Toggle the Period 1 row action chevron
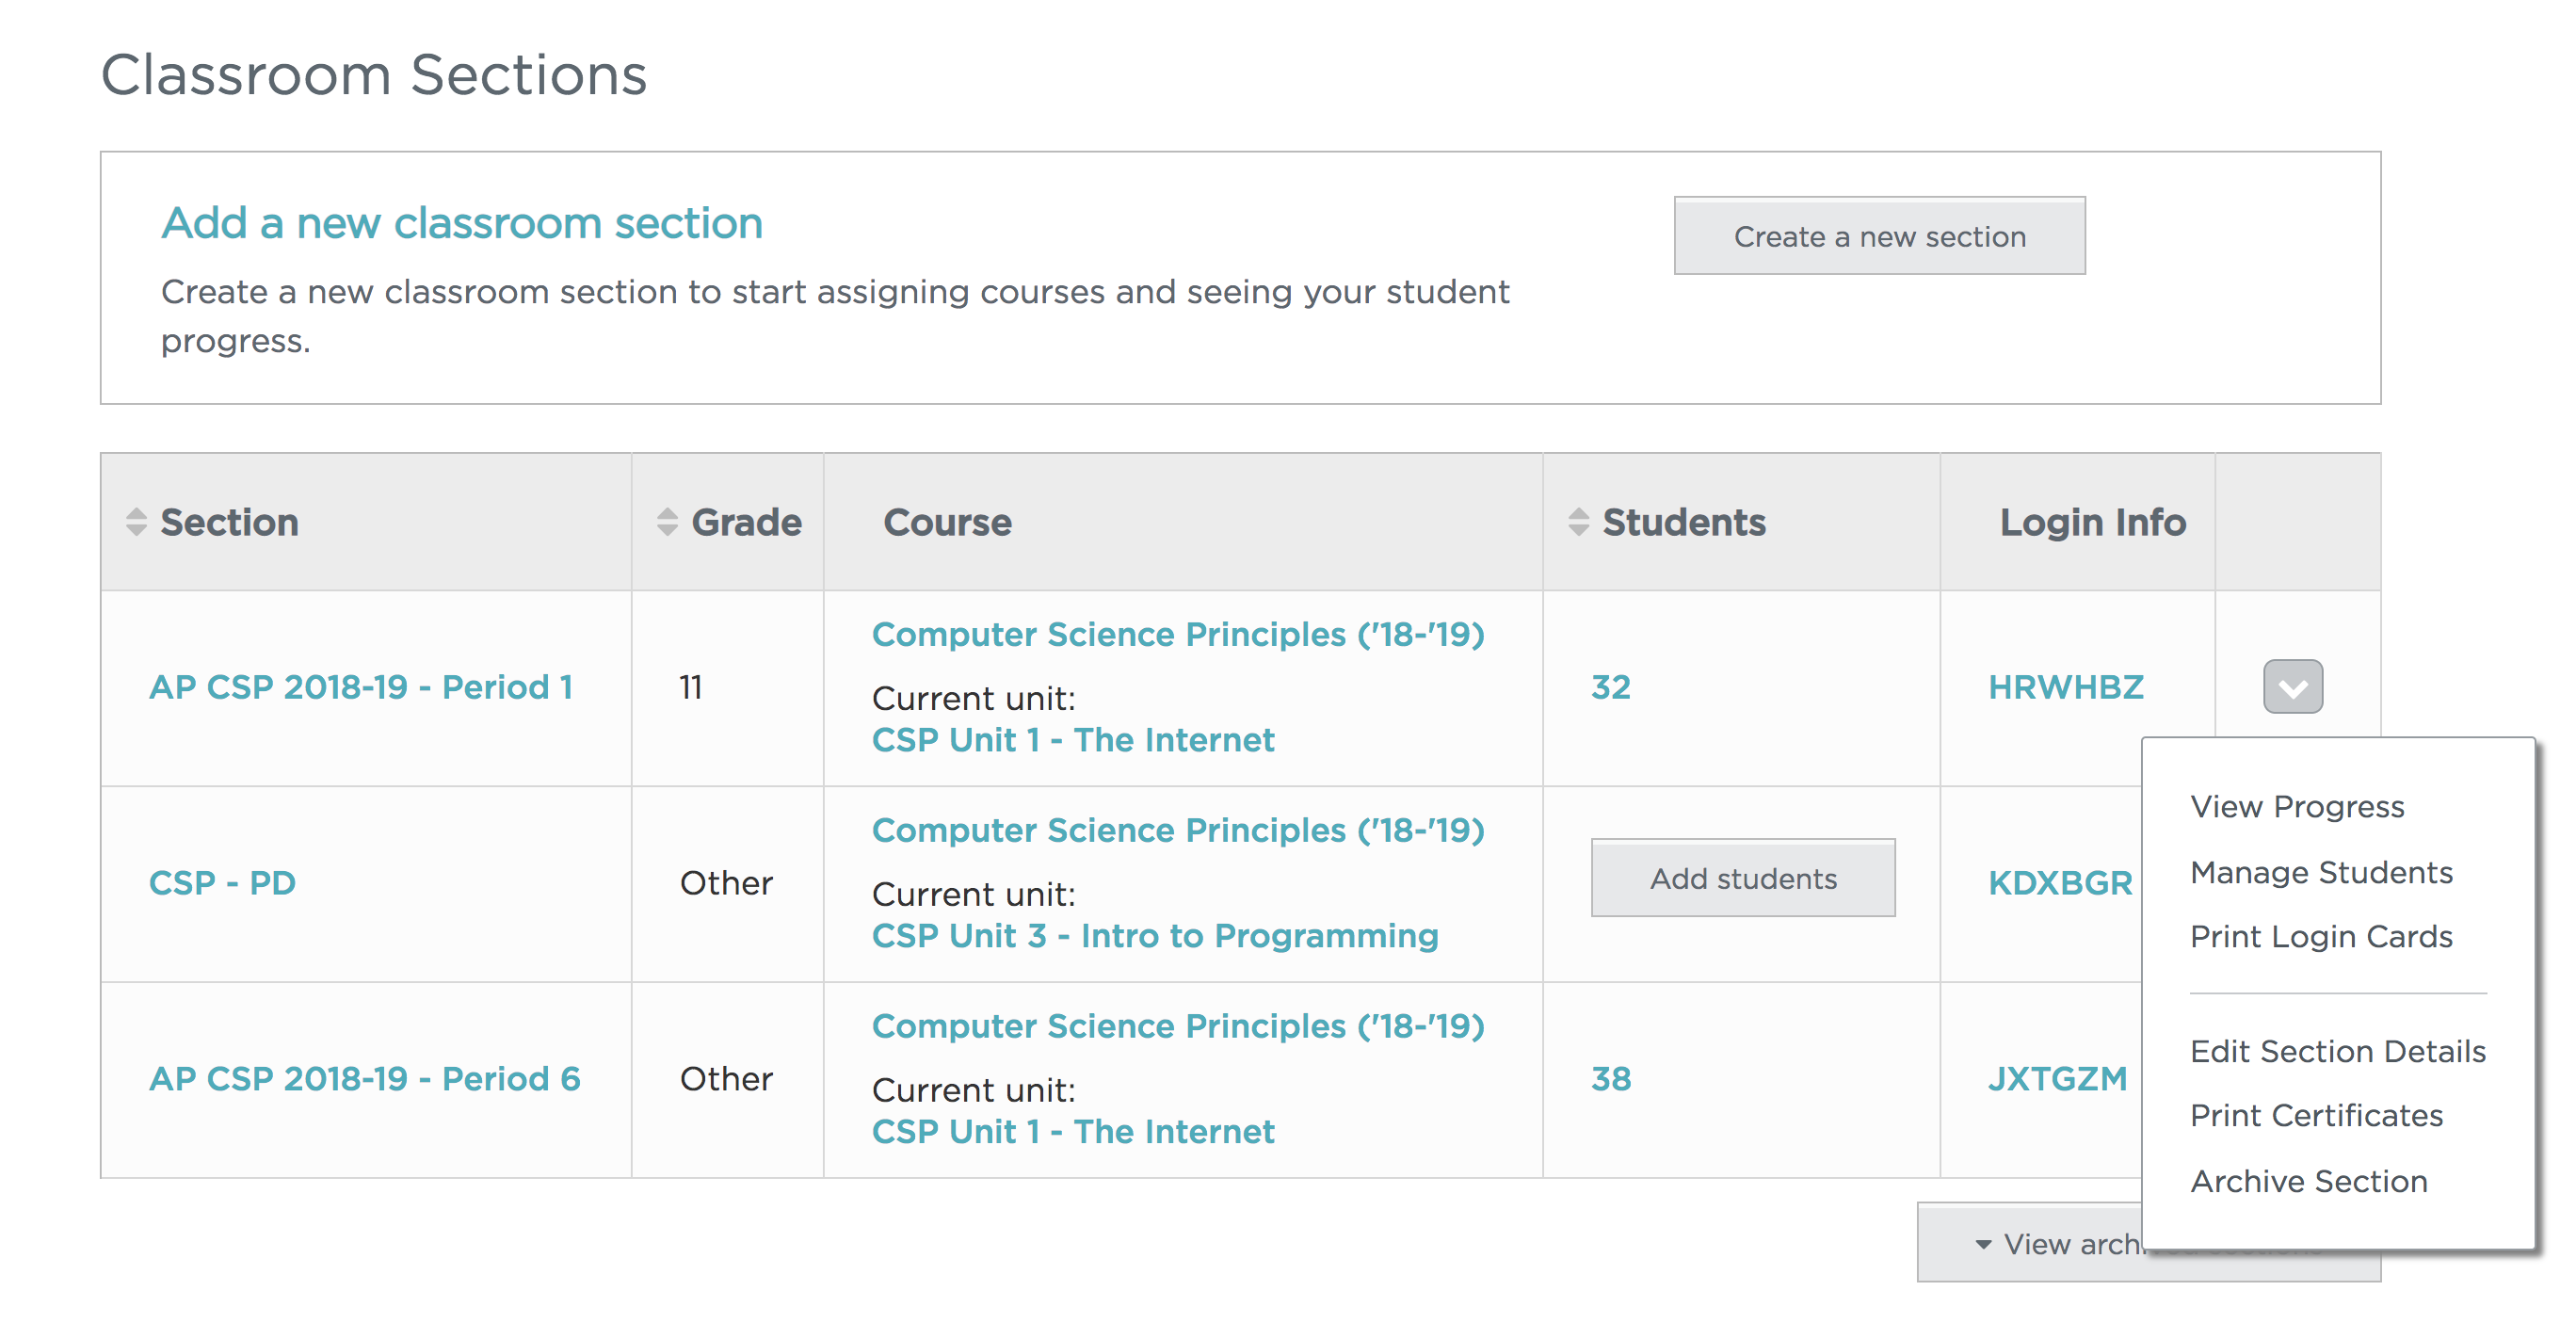Viewport: 2576px width, 1339px height. 2292,687
